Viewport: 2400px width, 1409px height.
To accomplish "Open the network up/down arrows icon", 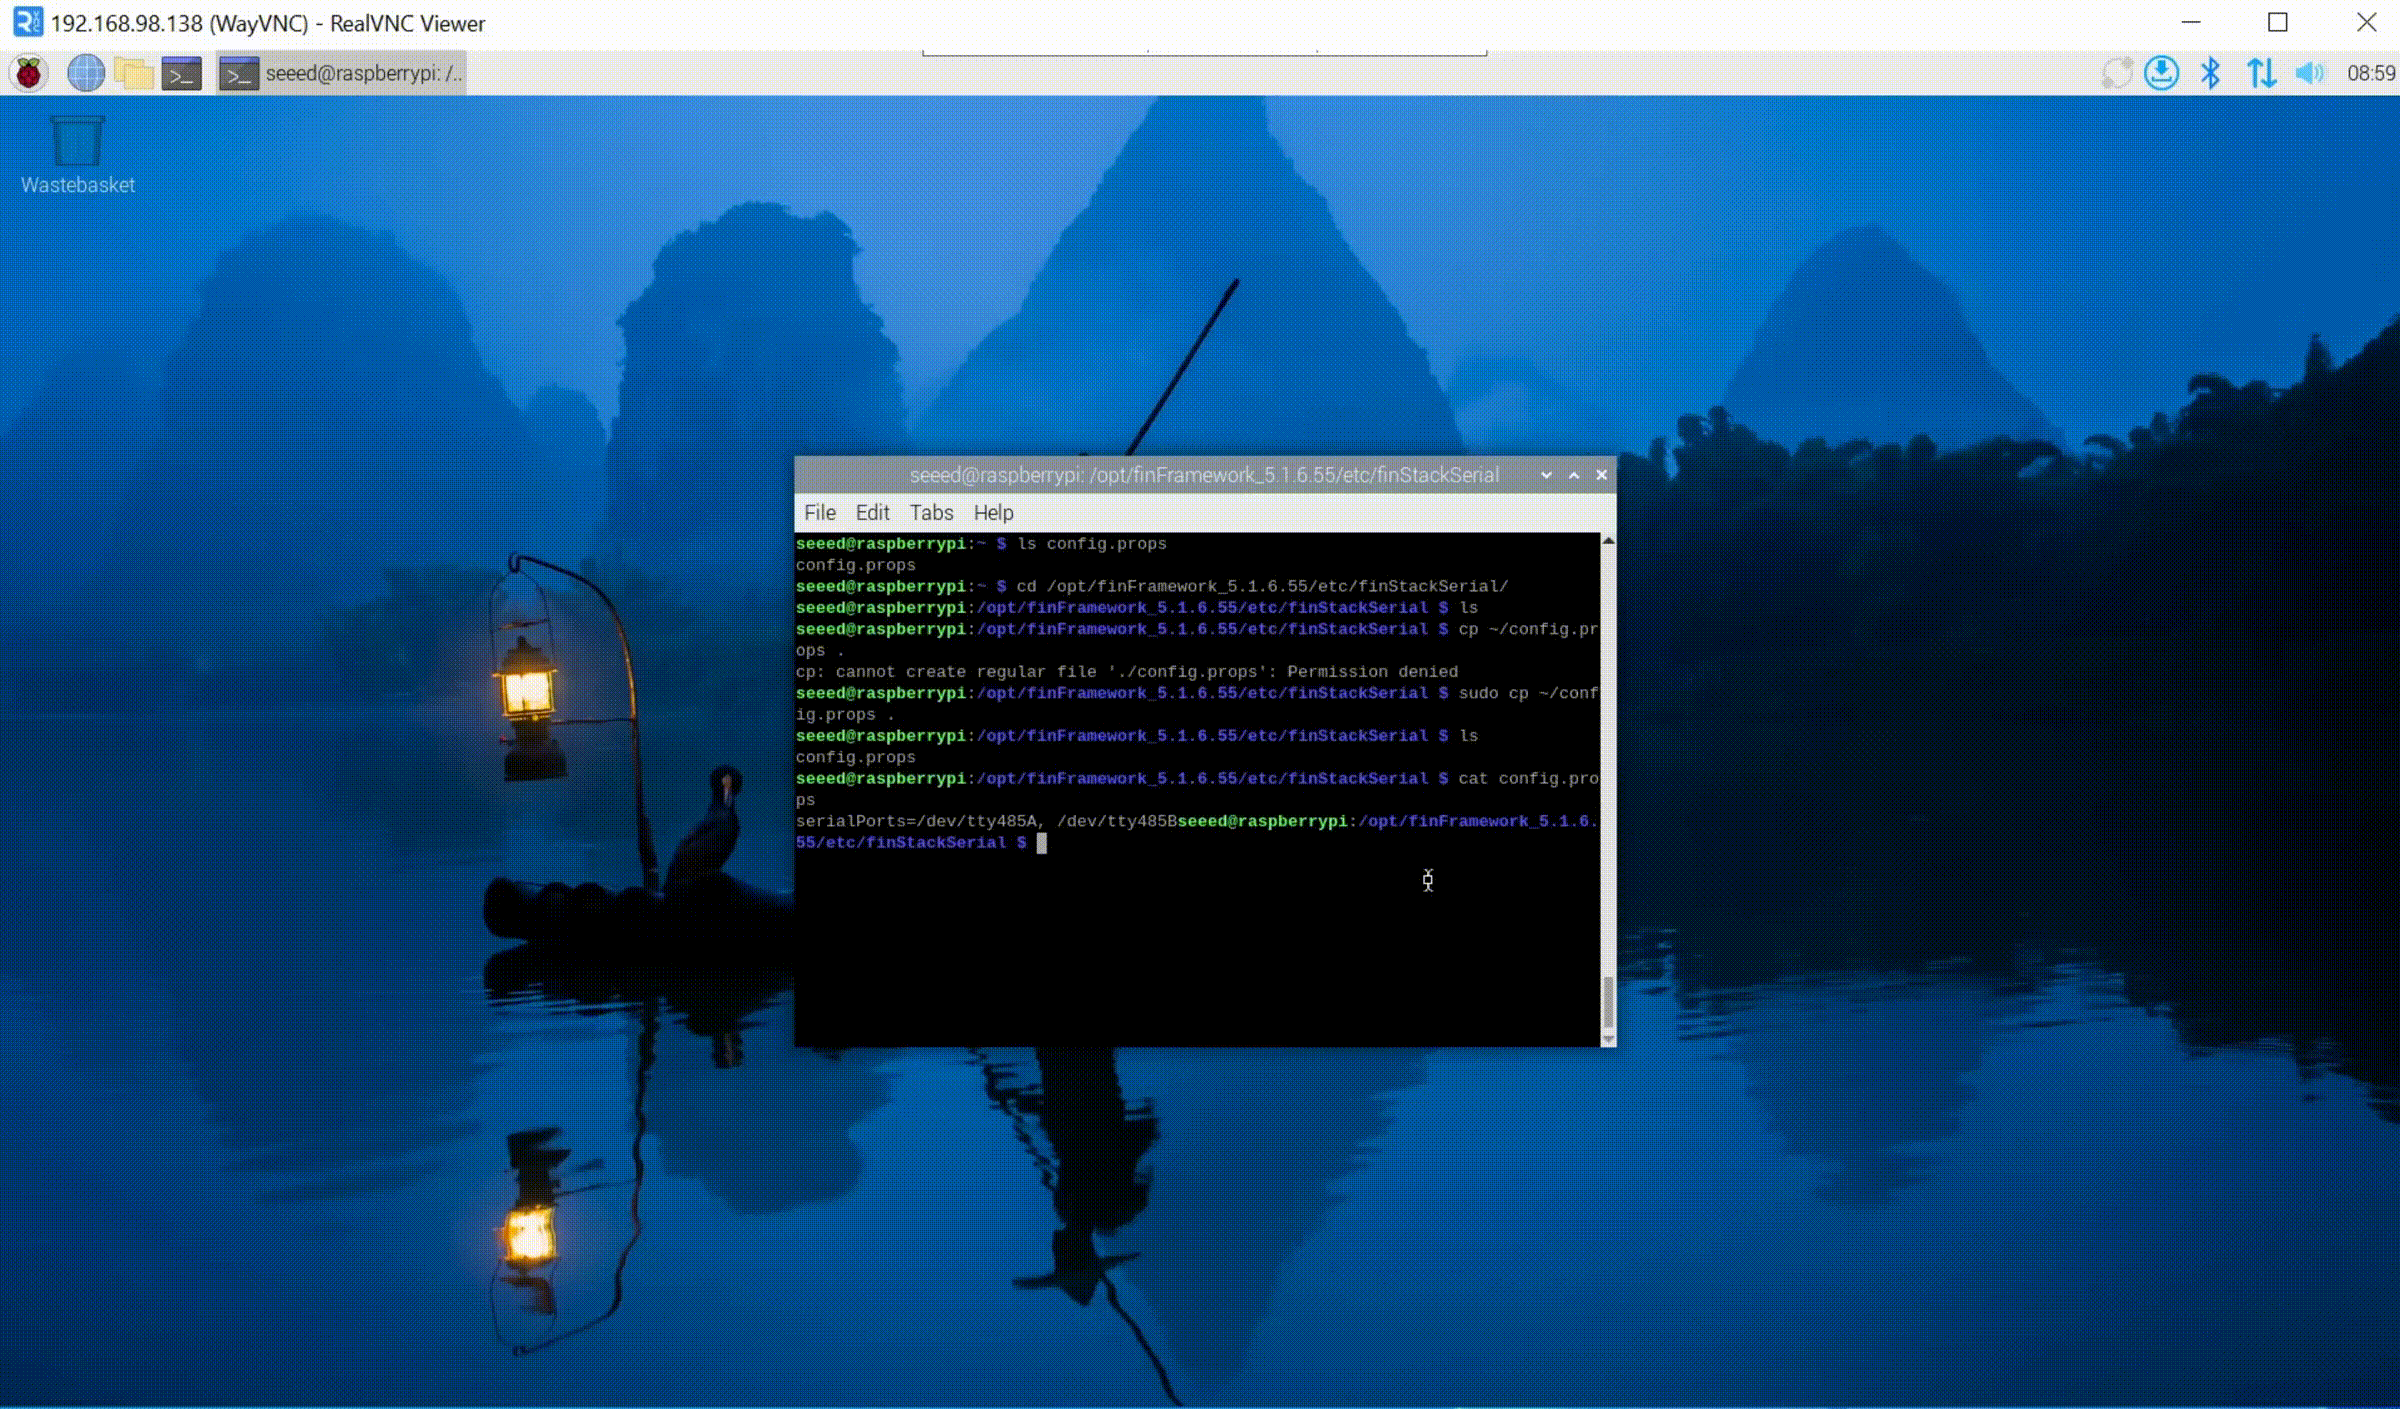I will tap(2261, 73).
